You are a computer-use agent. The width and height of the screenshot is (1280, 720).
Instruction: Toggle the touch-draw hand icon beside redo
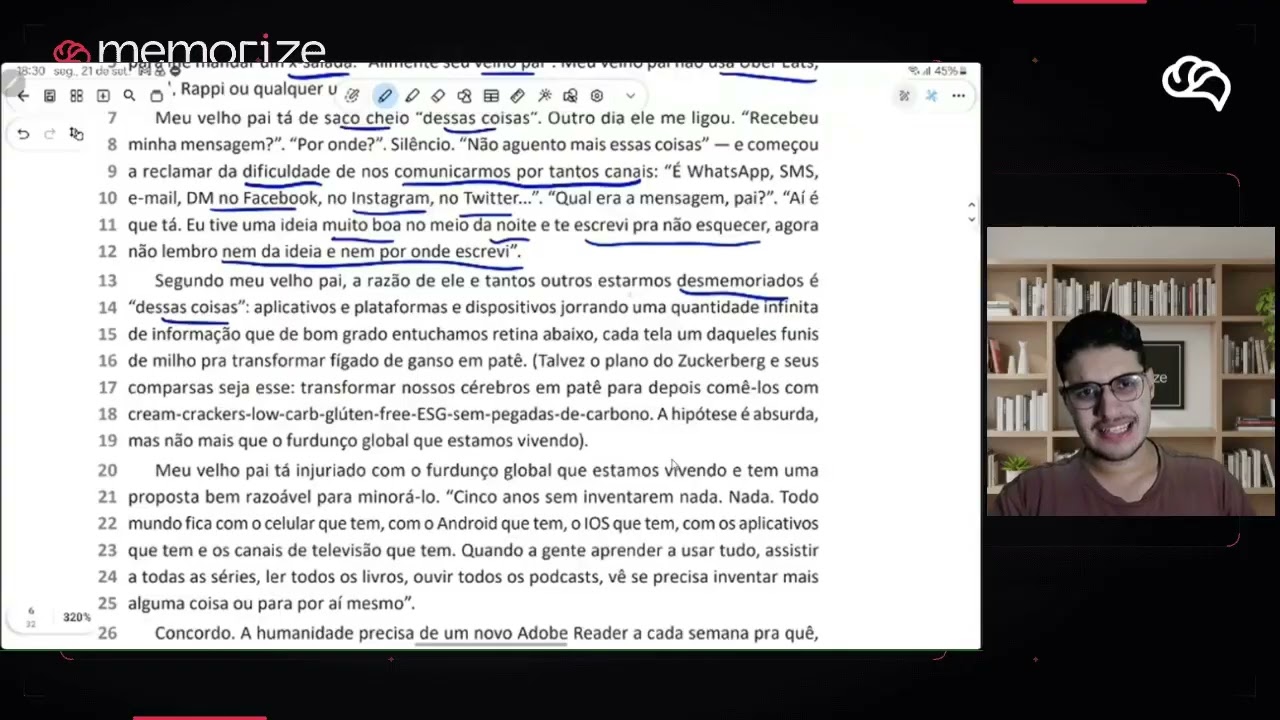[76, 134]
